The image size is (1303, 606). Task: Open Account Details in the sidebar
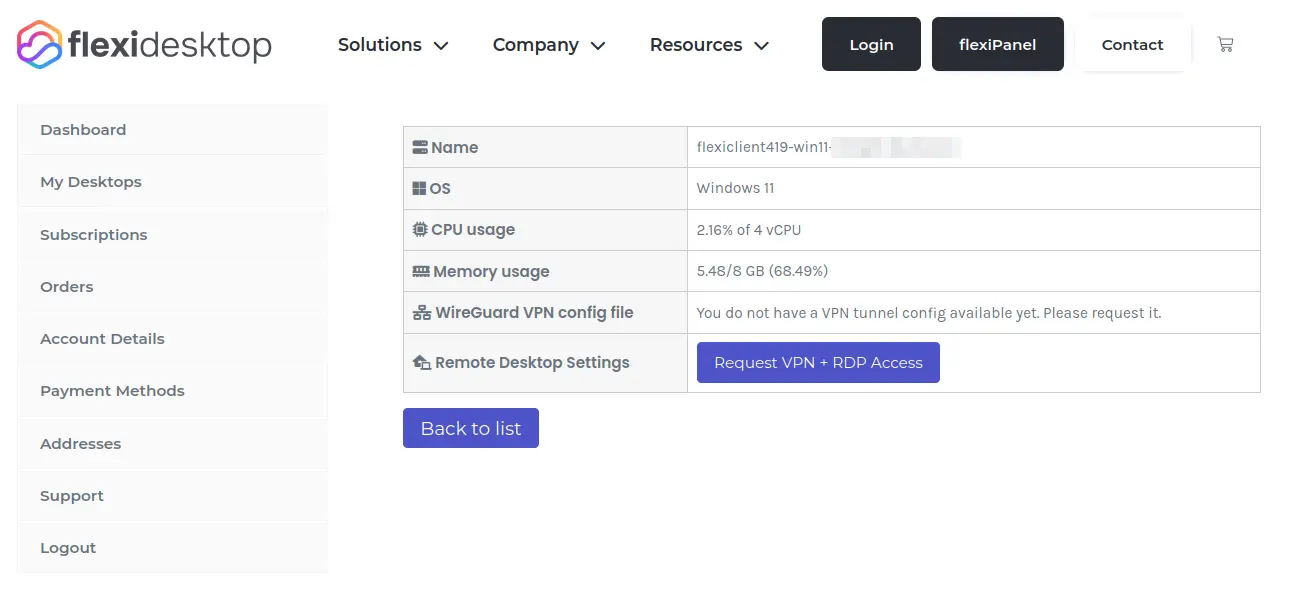click(173, 339)
